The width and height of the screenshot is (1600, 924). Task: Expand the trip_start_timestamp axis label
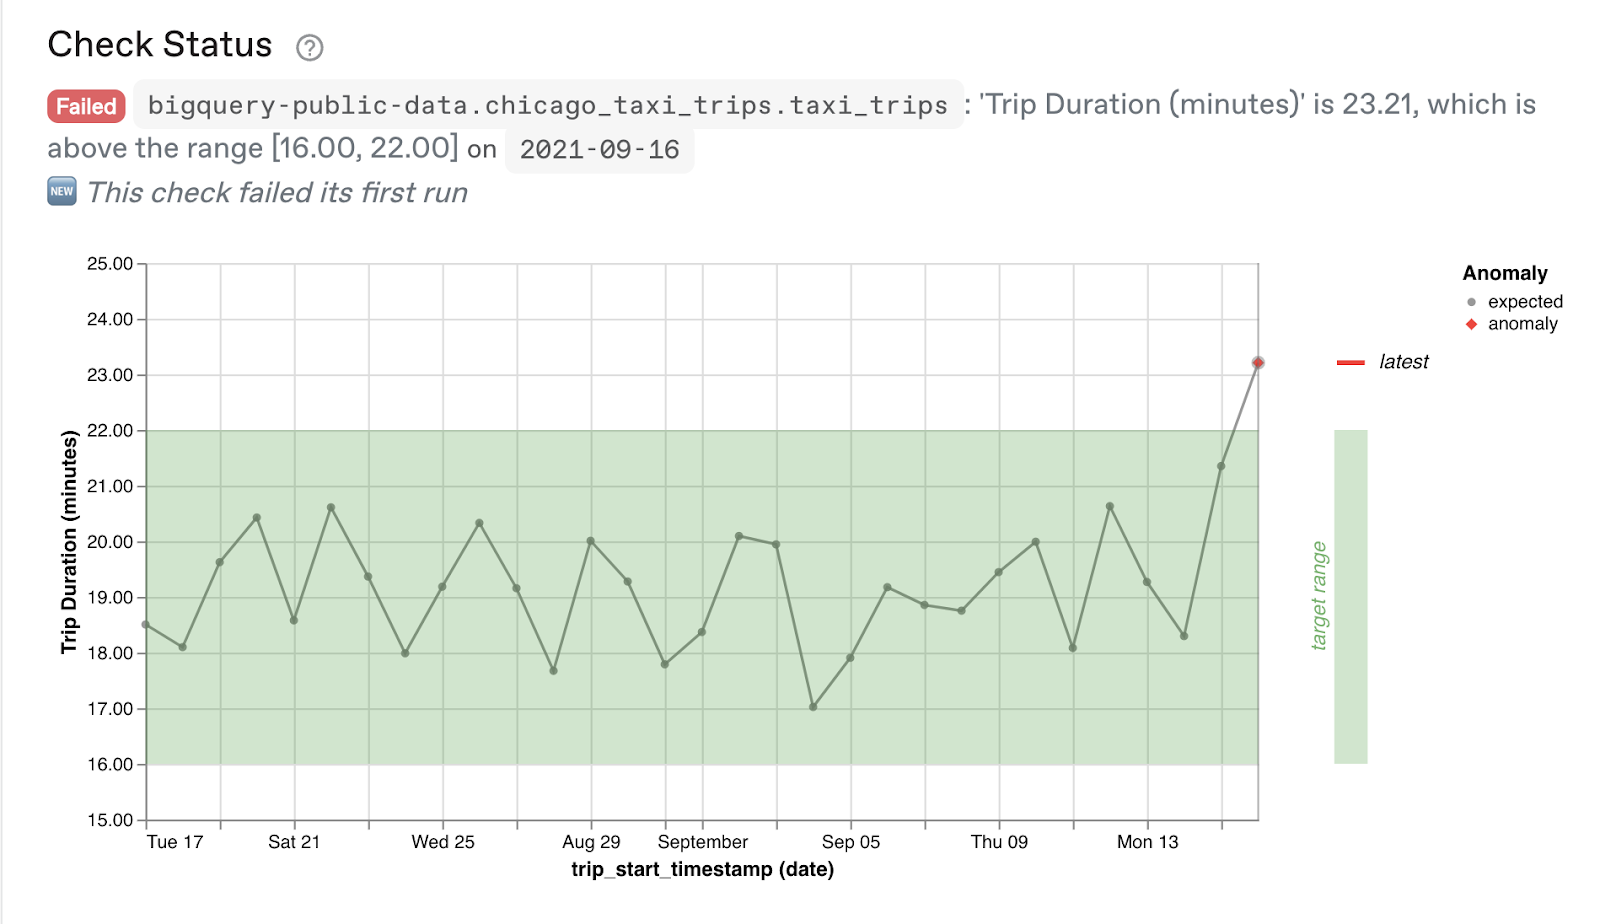[701, 869]
